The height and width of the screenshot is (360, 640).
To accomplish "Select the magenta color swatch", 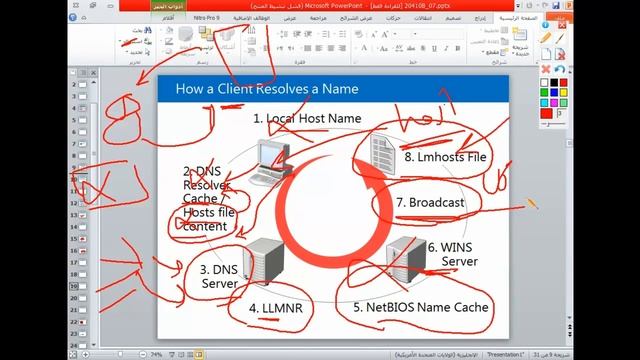I will (554, 103).
